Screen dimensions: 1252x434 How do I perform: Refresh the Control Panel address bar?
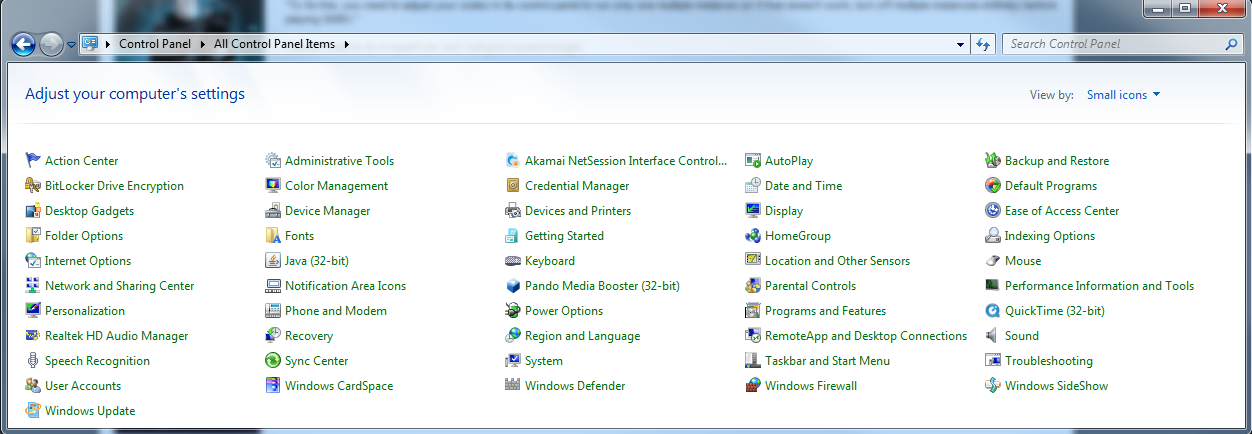click(x=983, y=44)
